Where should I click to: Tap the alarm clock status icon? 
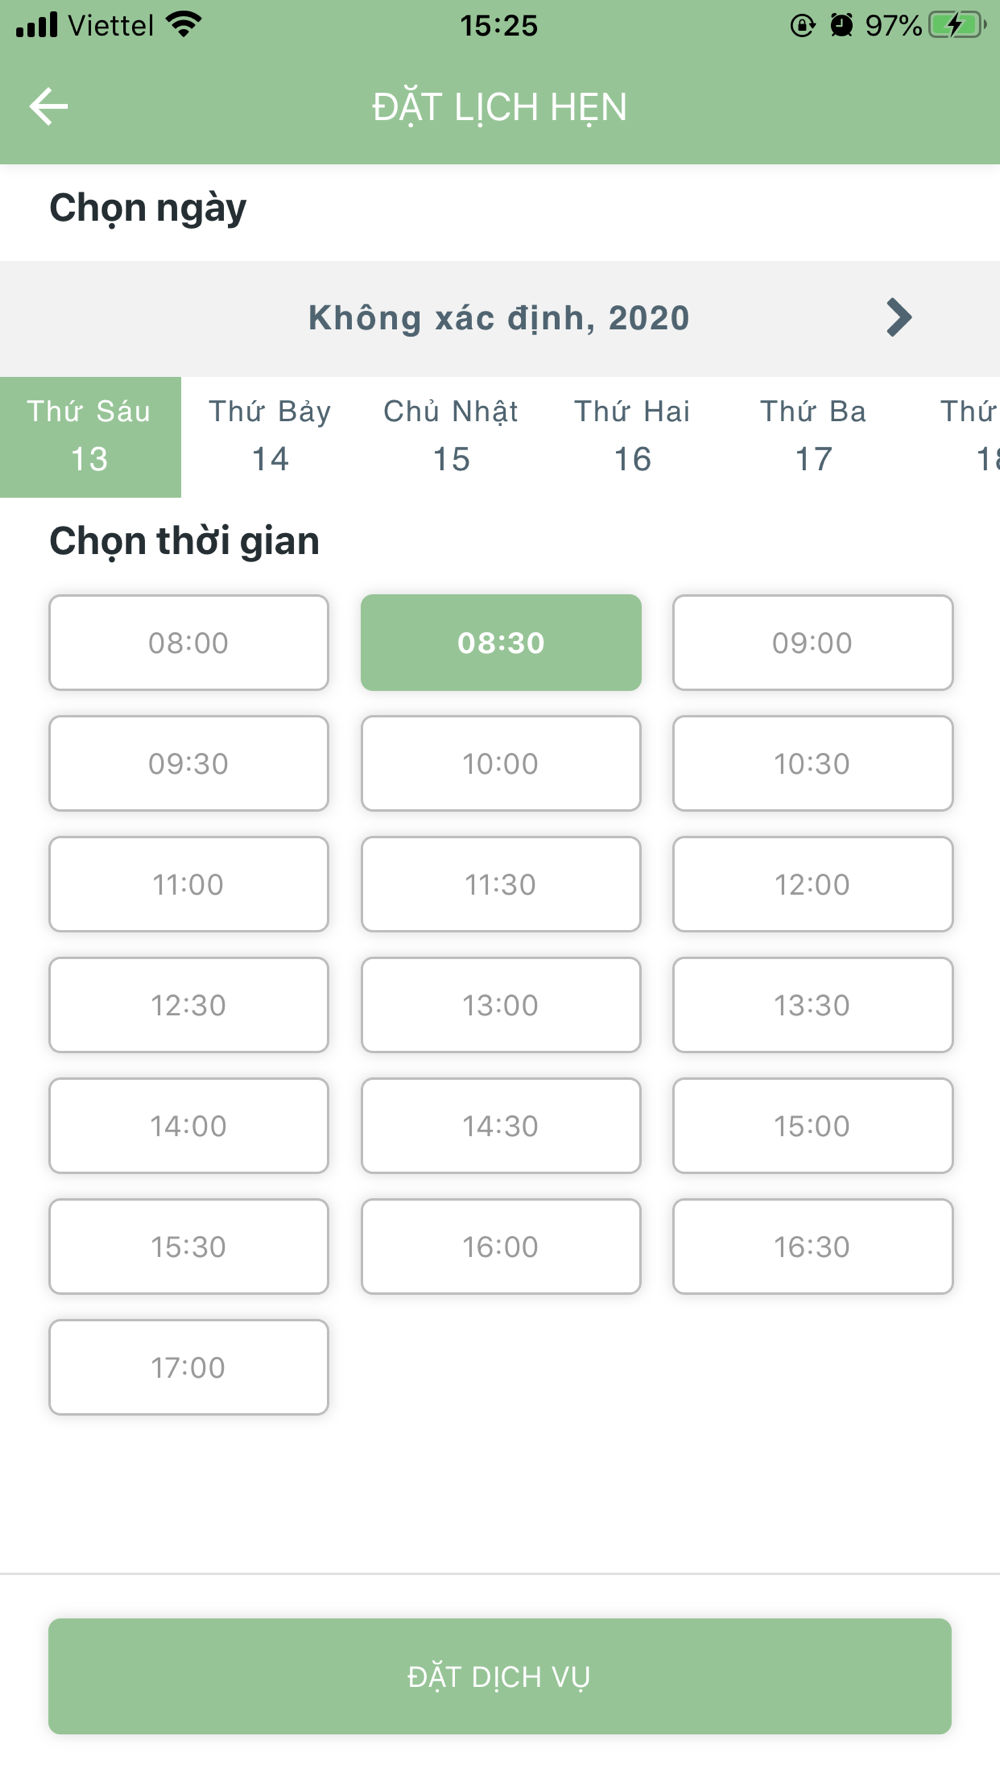pos(841,25)
